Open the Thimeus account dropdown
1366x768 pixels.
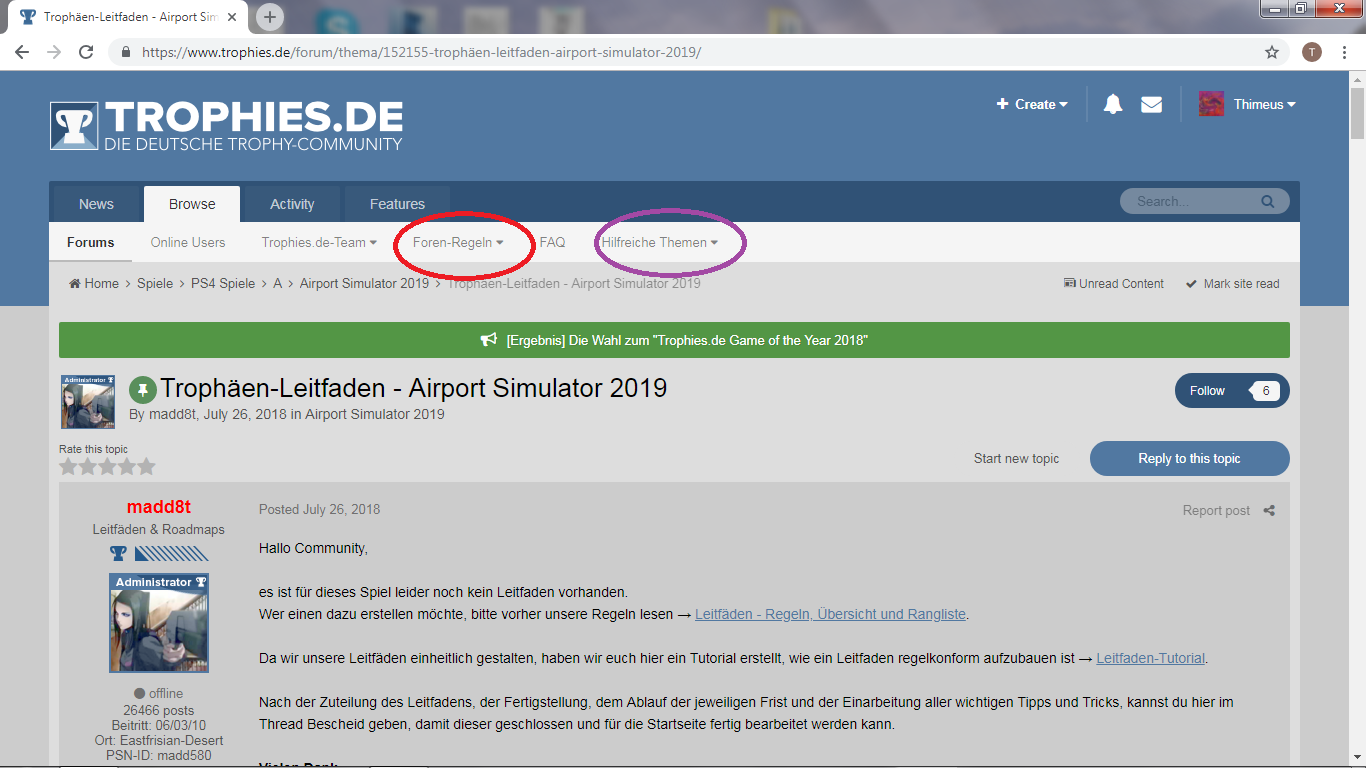click(x=1264, y=104)
